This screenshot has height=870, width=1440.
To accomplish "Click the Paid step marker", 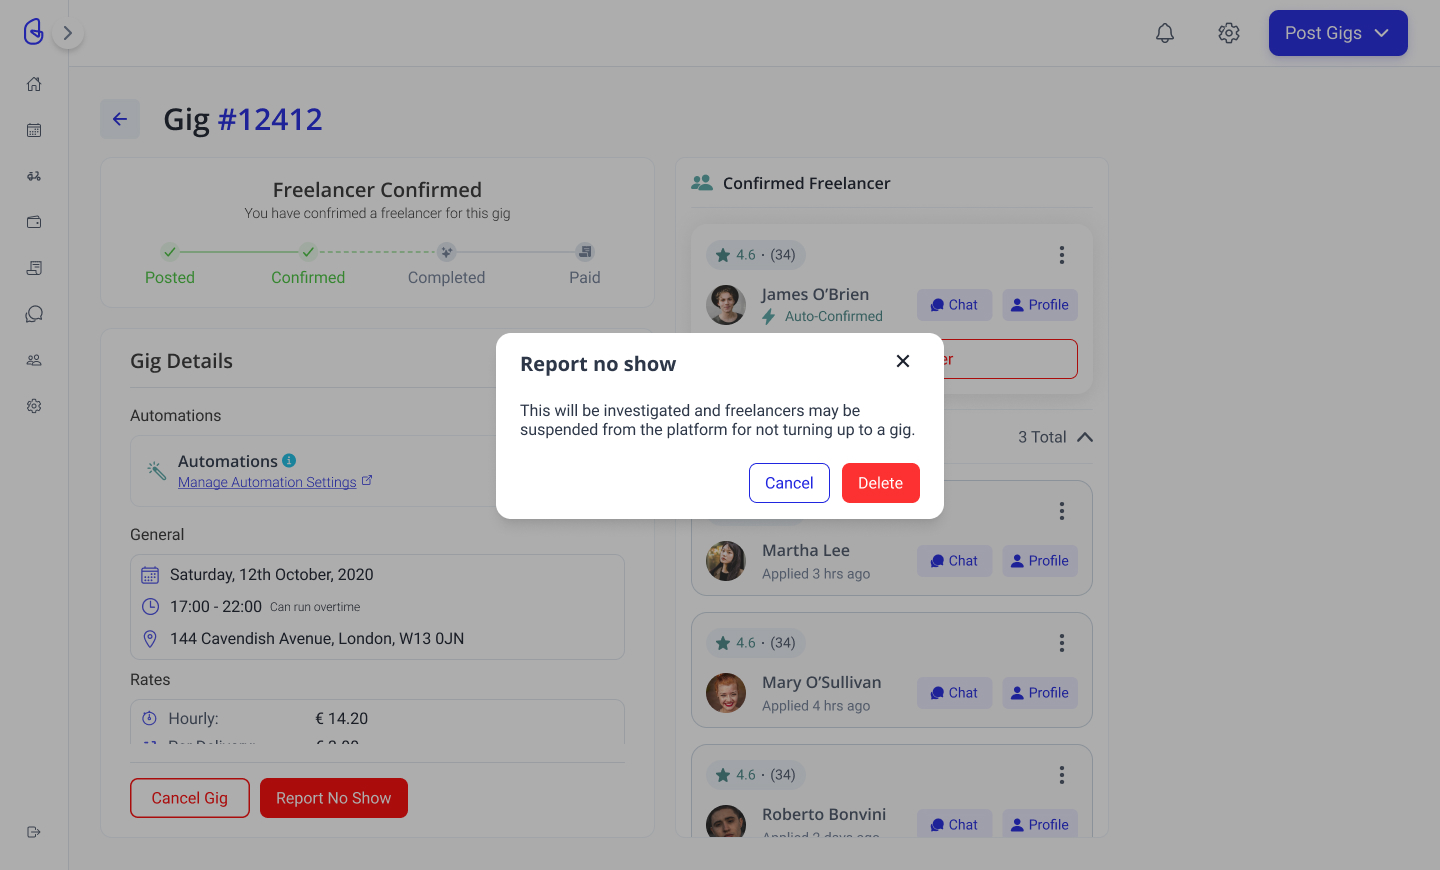I will point(585,252).
